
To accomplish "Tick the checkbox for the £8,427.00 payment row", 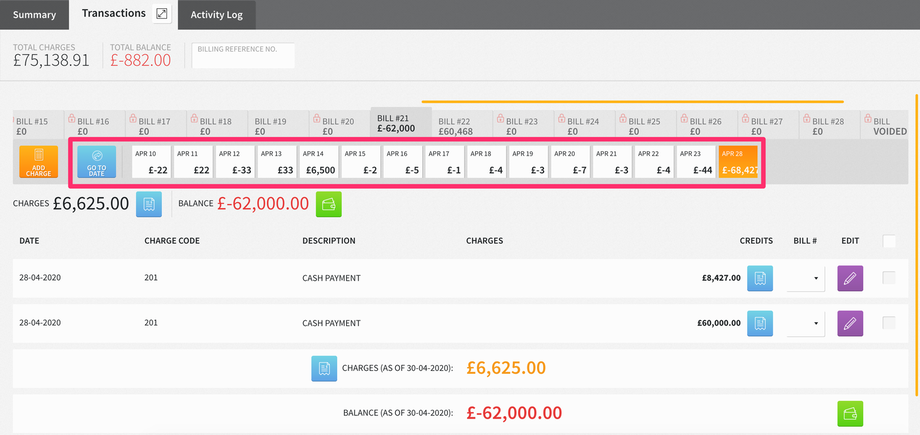I will tap(889, 278).
